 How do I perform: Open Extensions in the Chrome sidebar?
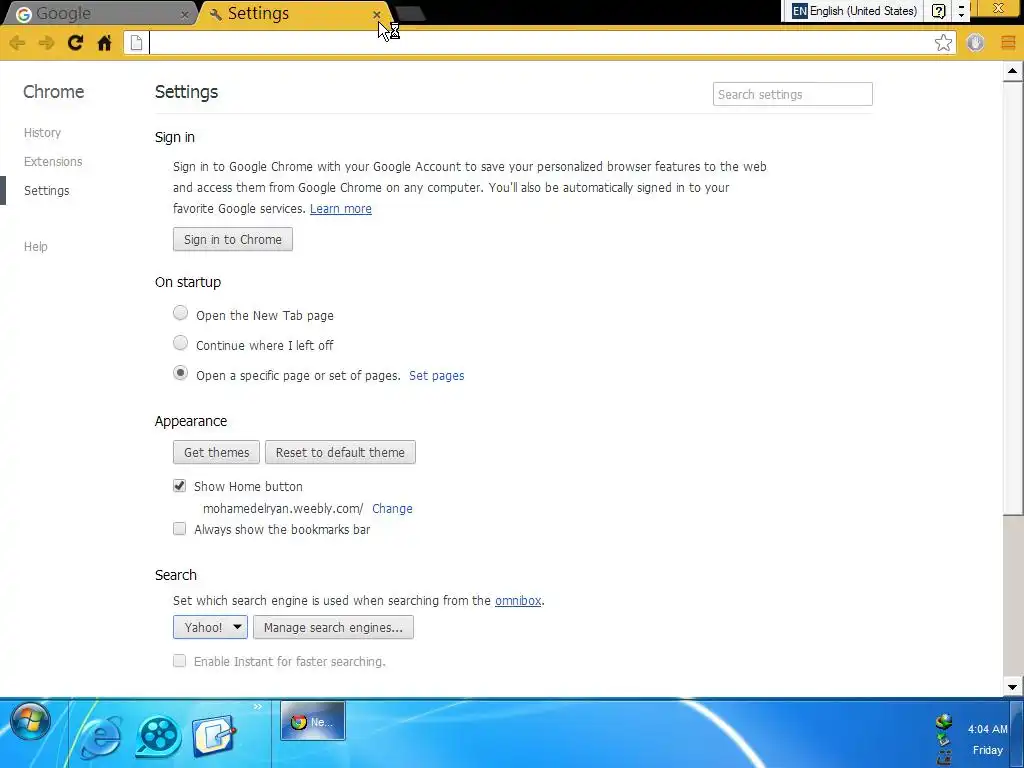point(53,161)
